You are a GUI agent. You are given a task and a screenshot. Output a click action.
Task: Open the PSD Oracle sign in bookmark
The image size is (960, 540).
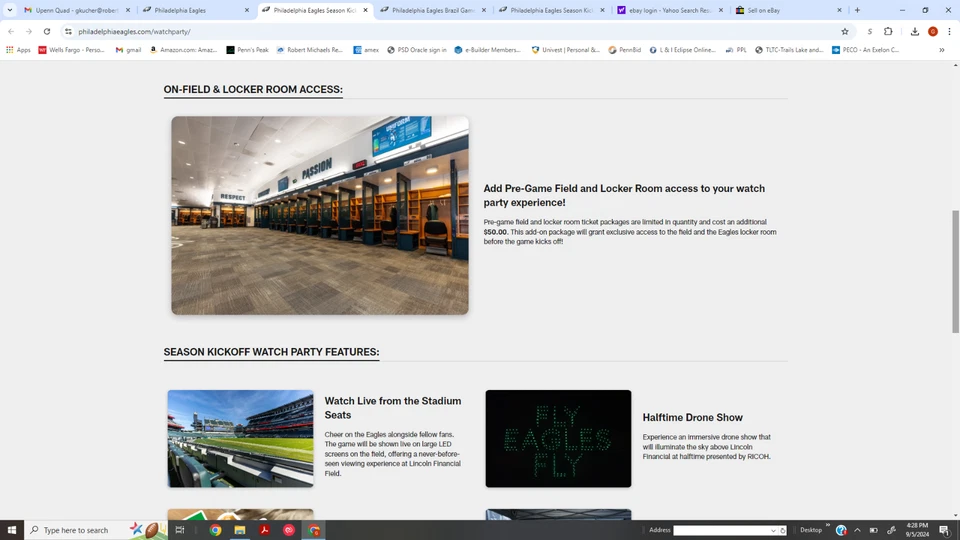(417, 50)
